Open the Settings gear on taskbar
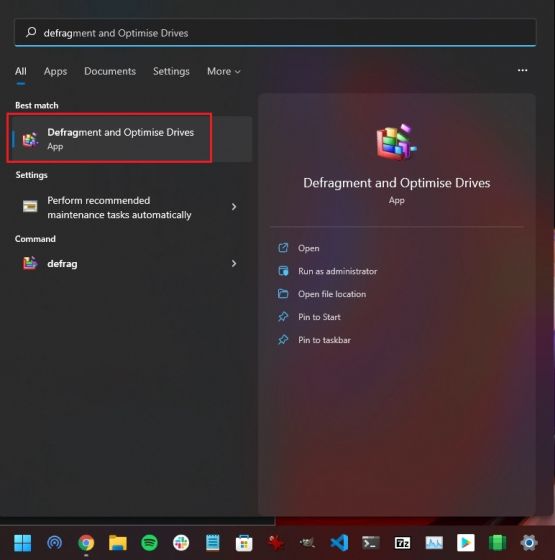 (529, 543)
